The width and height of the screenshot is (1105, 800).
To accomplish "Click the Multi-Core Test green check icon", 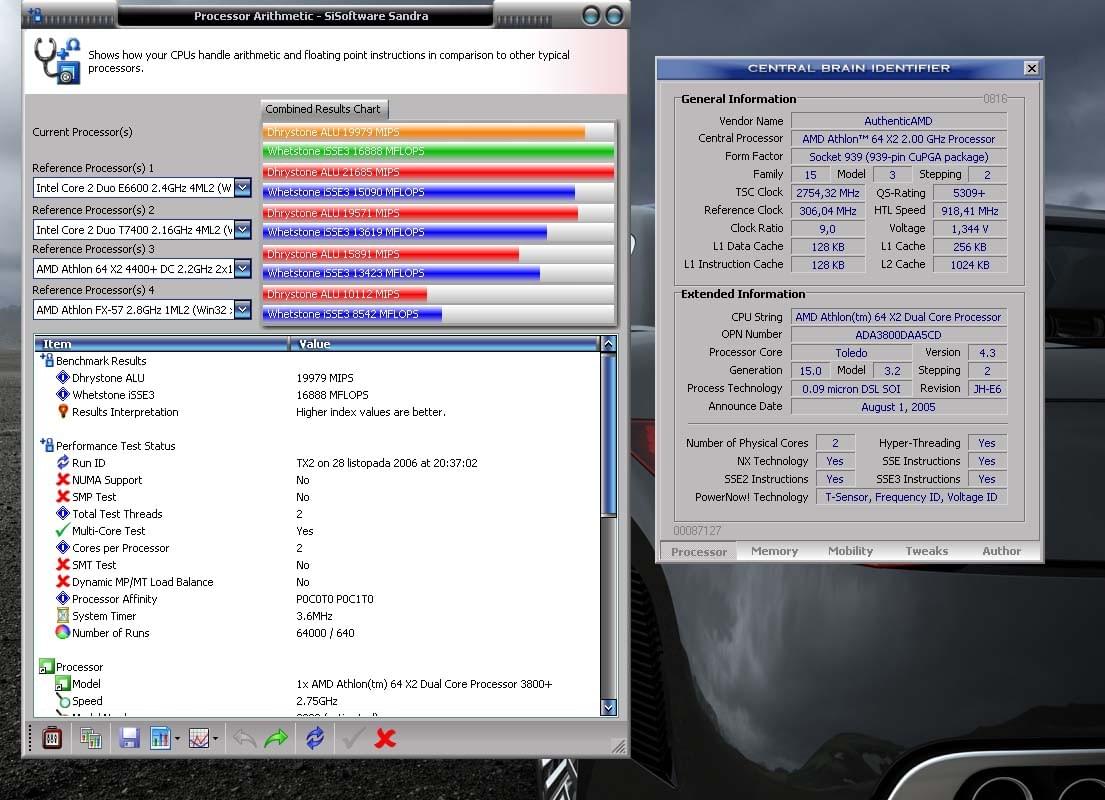I will coord(63,530).
